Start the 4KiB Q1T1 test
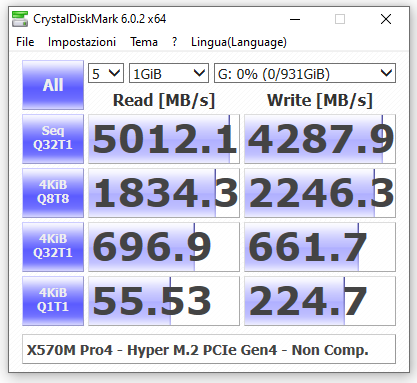Image resolution: width=417 pixels, height=383 pixels. pyautogui.click(x=53, y=301)
